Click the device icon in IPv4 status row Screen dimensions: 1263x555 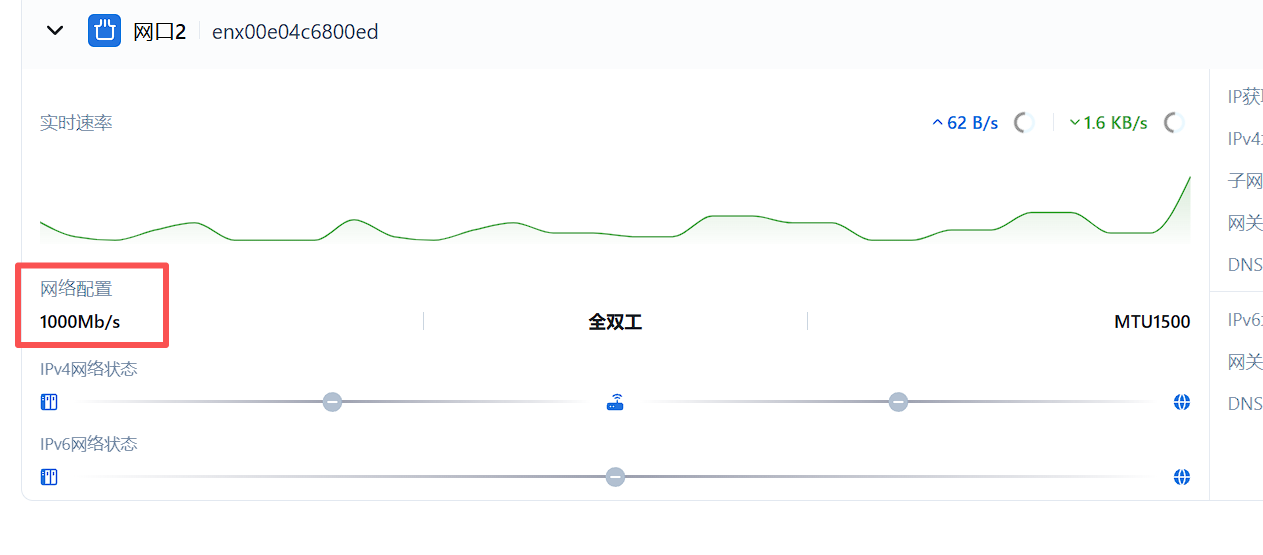coord(49,402)
